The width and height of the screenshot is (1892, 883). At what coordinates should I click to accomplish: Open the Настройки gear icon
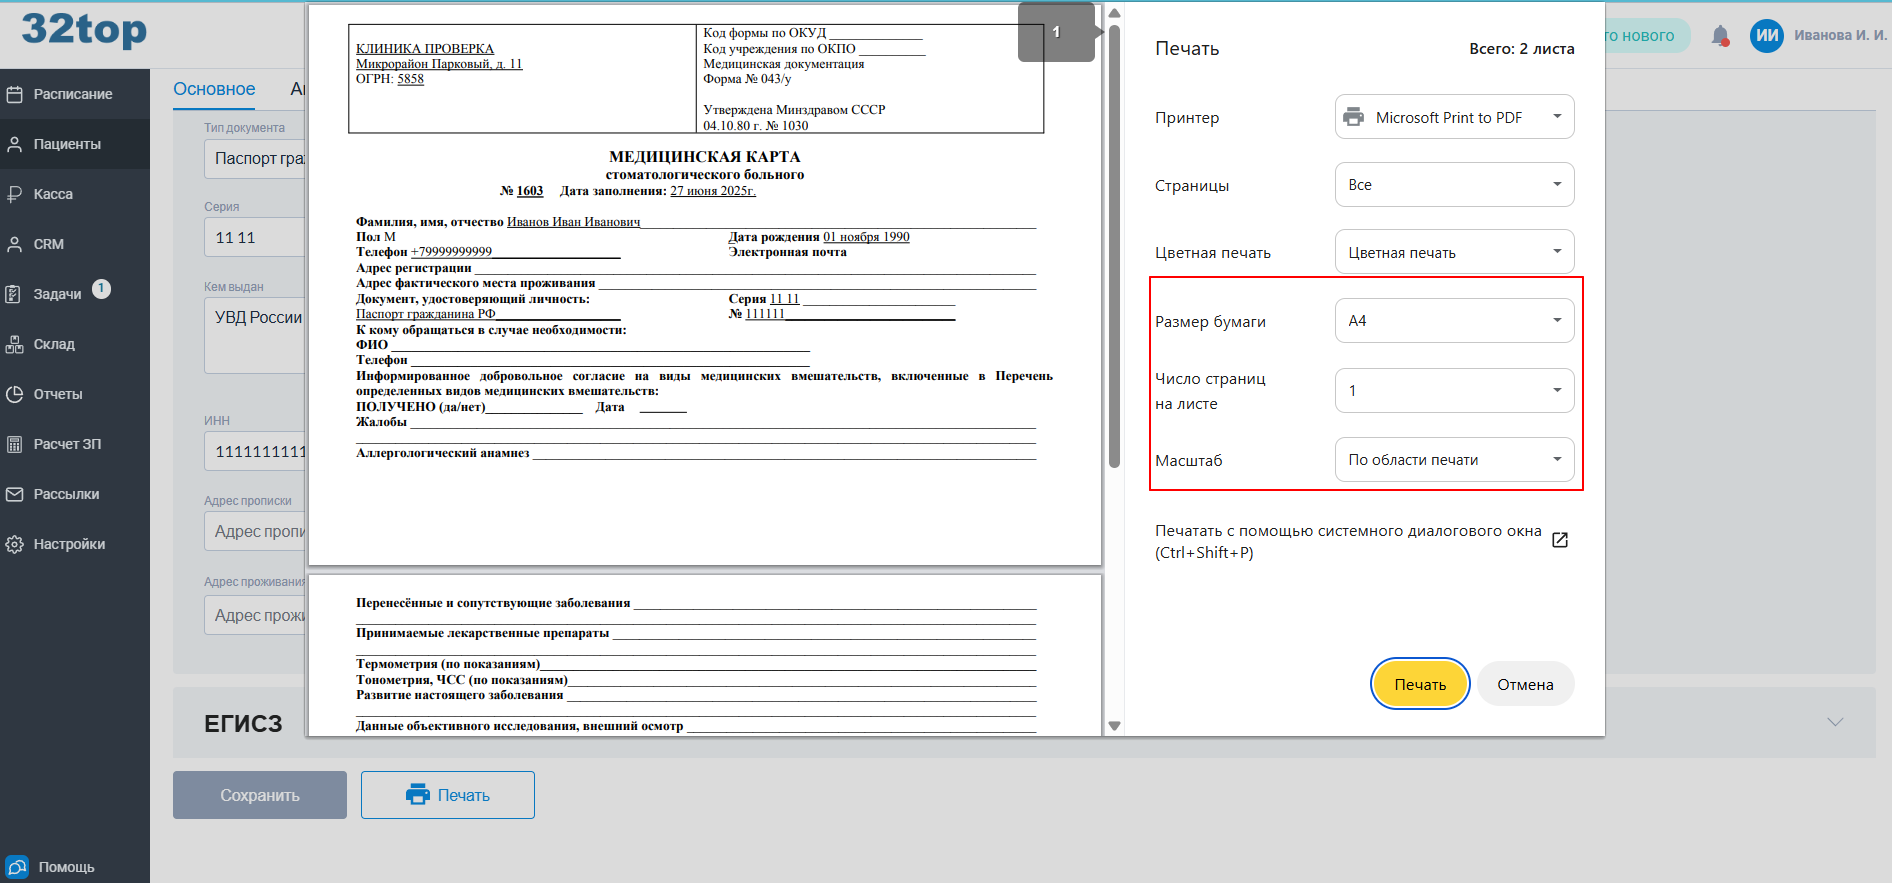pos(15,544)
